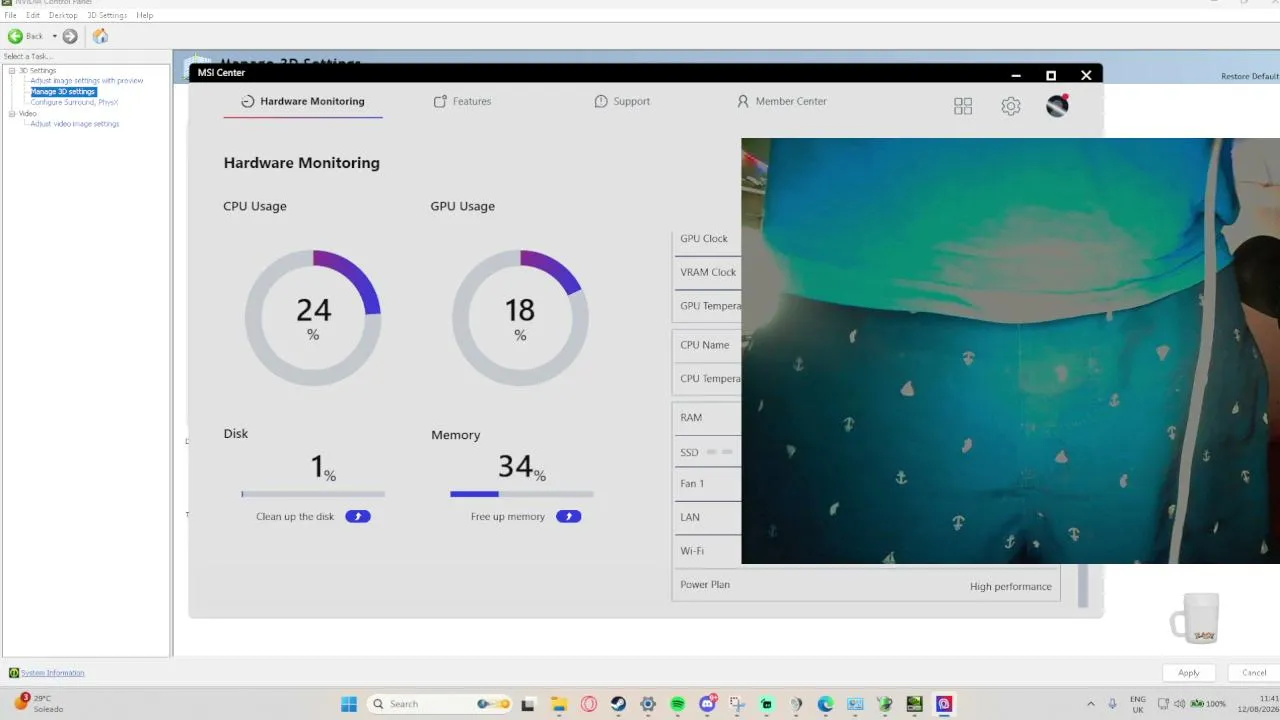Open the Task View taskbar icon
1280x720 pixels.
[x=528, y=704]
